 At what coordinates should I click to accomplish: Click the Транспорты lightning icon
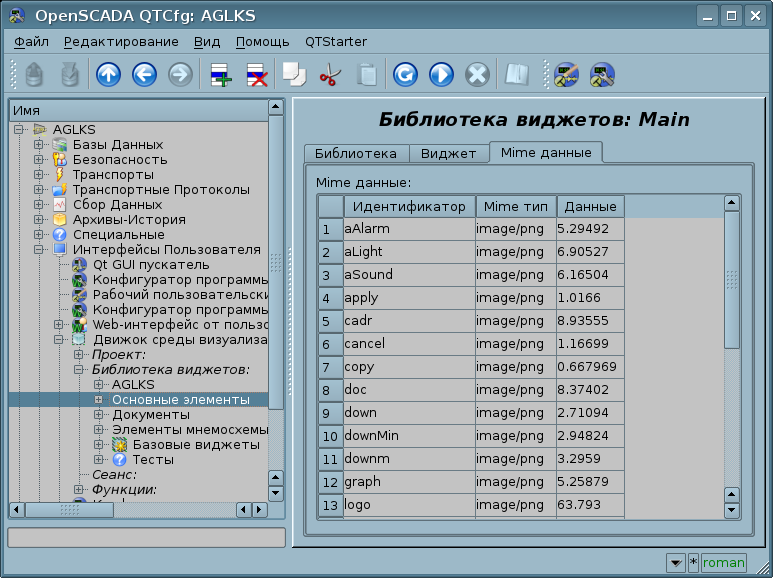pos(60,175)
